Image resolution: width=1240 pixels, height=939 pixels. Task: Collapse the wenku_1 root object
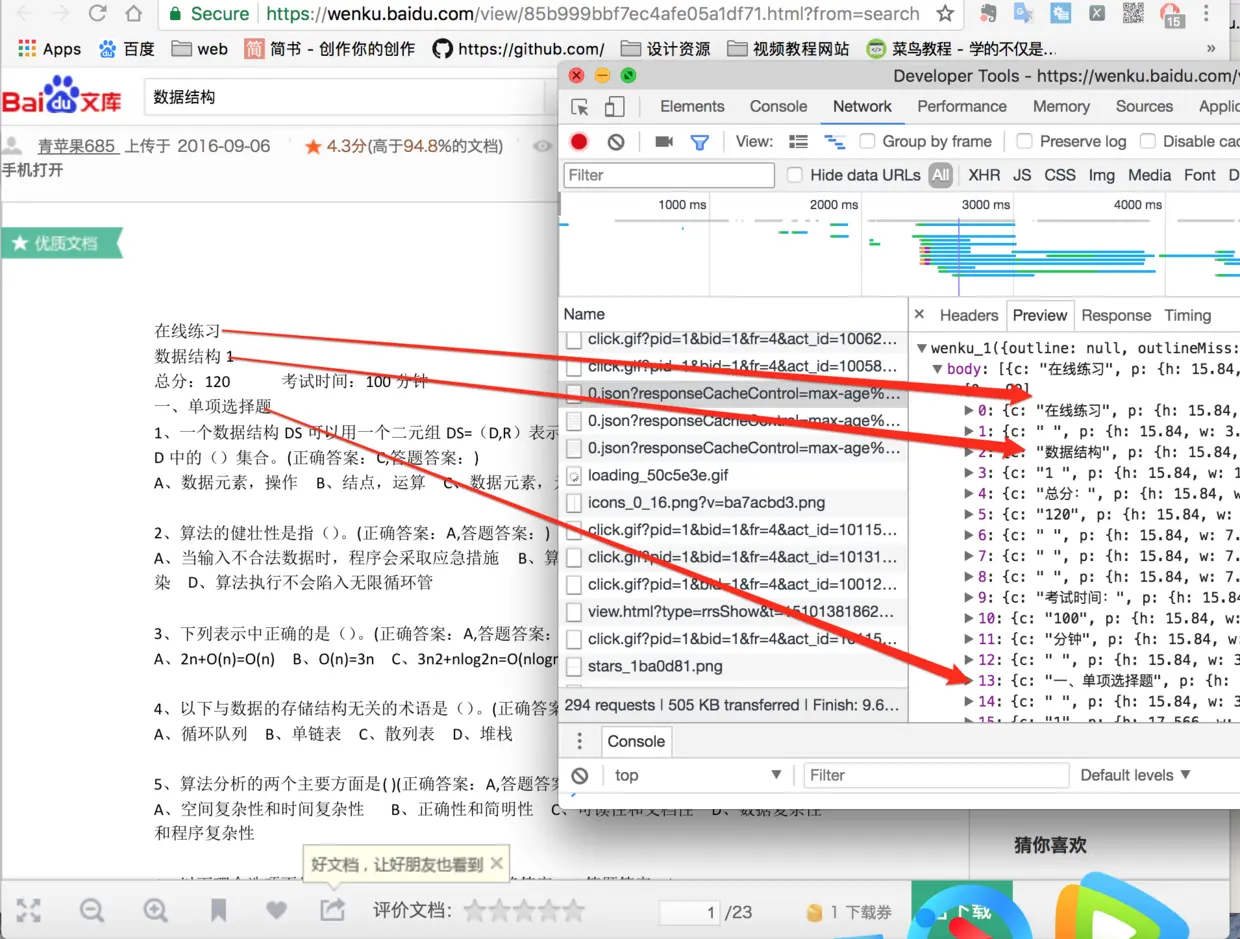pyautogui.click(x=922, y=348)
